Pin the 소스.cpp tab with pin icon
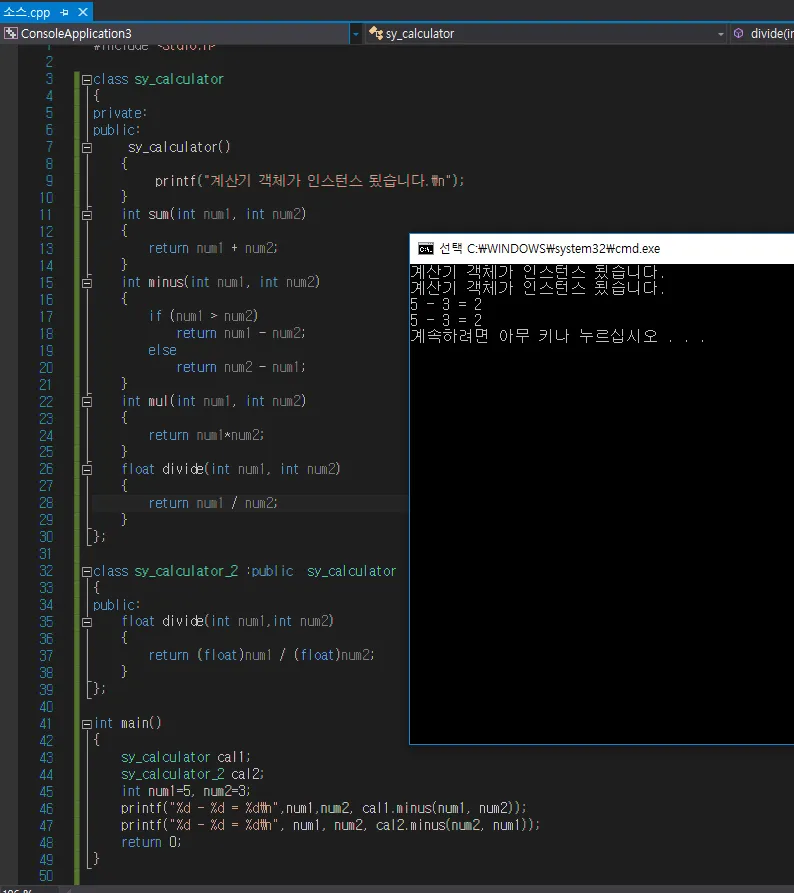 (x=64, y=12)
